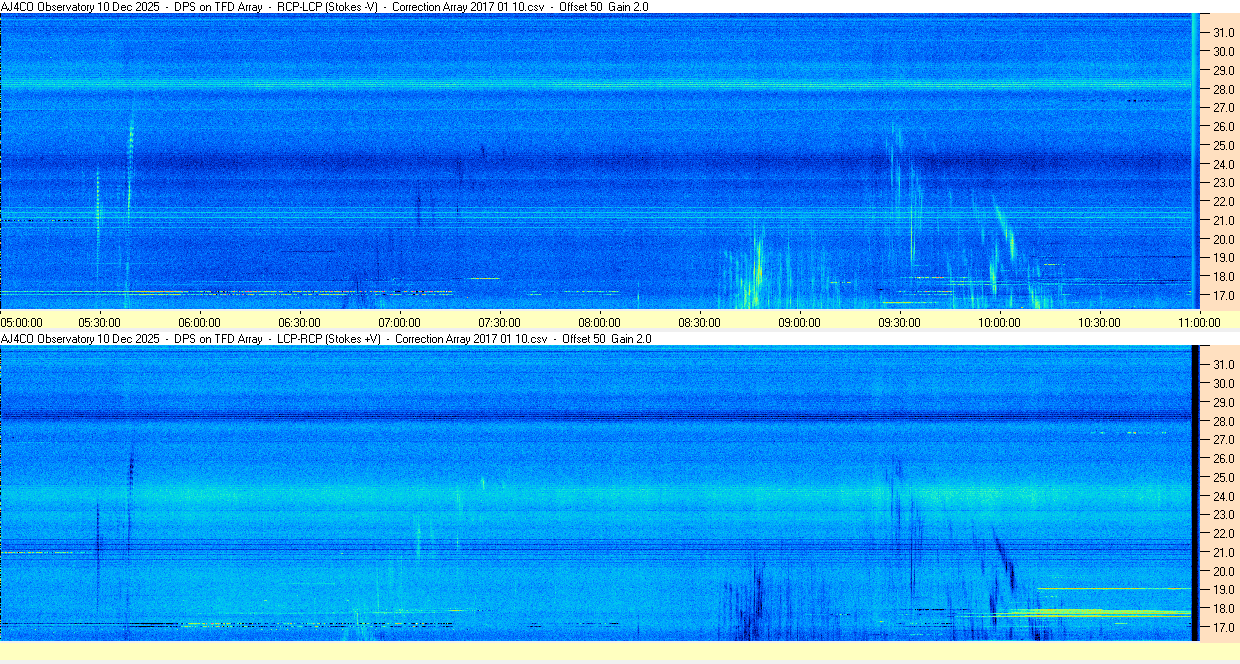Select the 08:30:00 time axis label

(700, 322)
